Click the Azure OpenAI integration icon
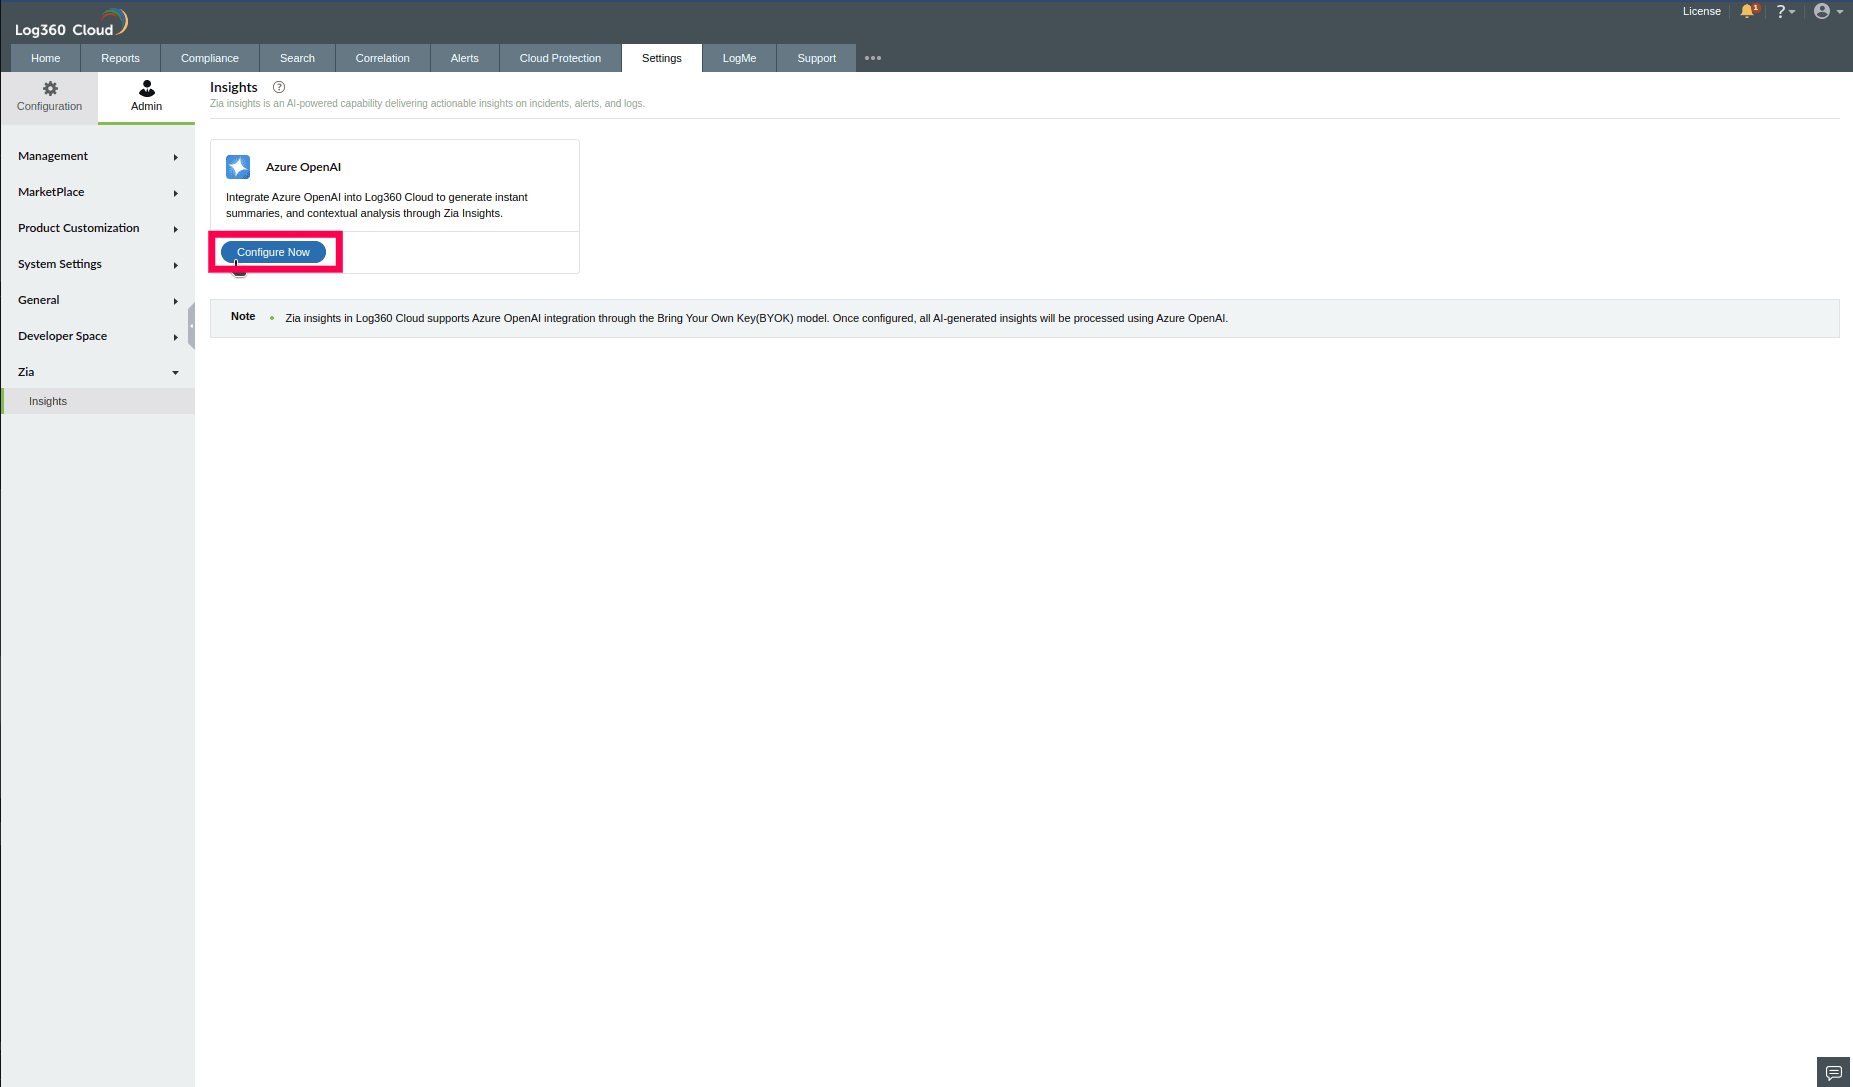The height and width of the screenshot is (1087, 1853). (238, 167)
